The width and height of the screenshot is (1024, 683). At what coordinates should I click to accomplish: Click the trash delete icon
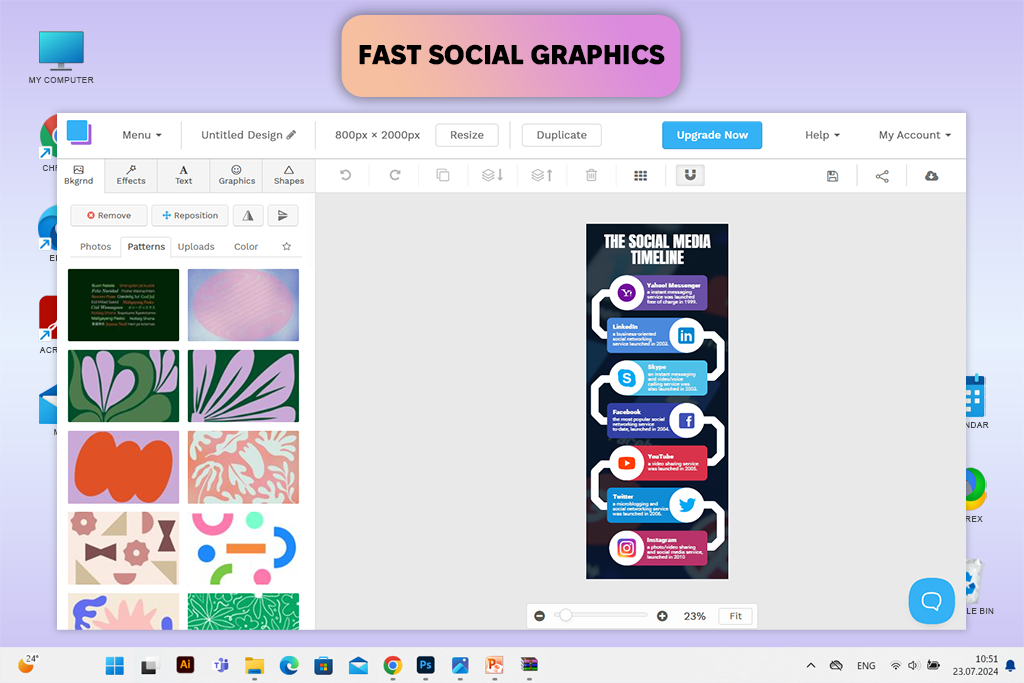tap(591, 175)
